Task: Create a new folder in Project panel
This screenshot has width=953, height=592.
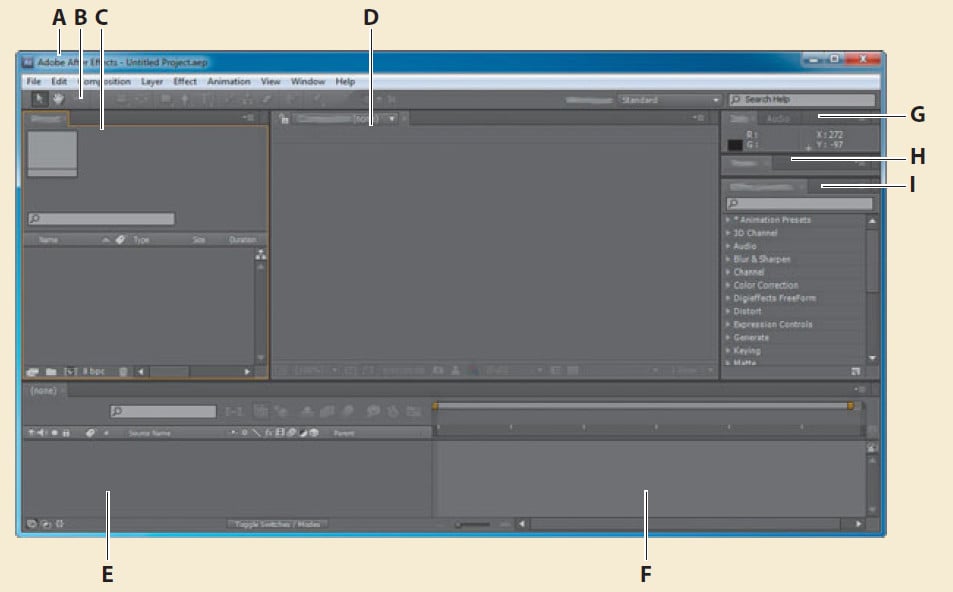Action: coord(51,371)
